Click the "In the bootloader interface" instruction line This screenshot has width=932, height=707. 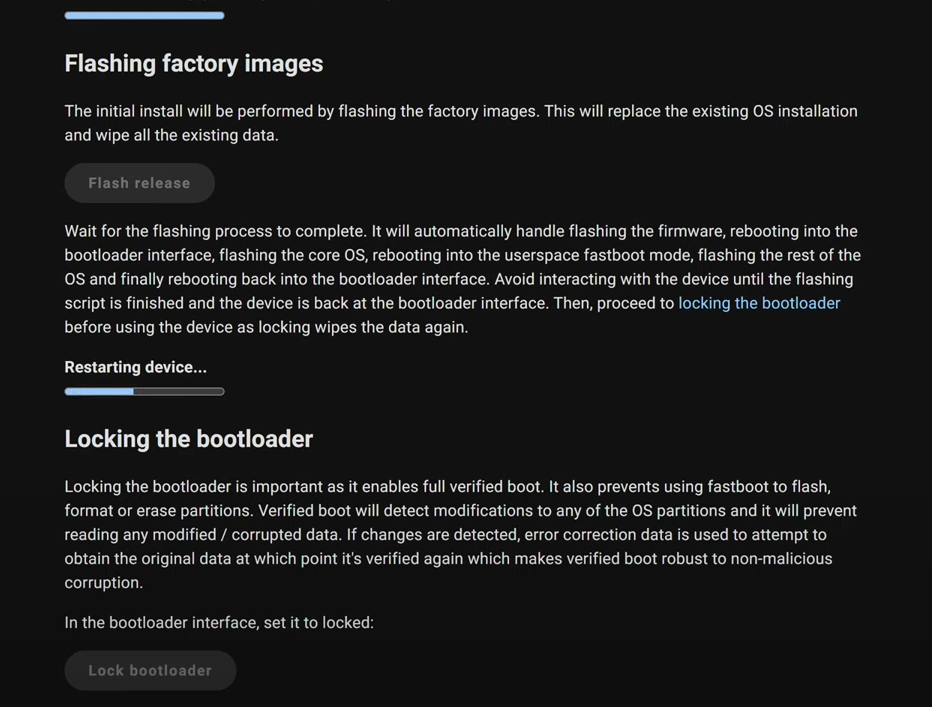[x=218, y=623]
